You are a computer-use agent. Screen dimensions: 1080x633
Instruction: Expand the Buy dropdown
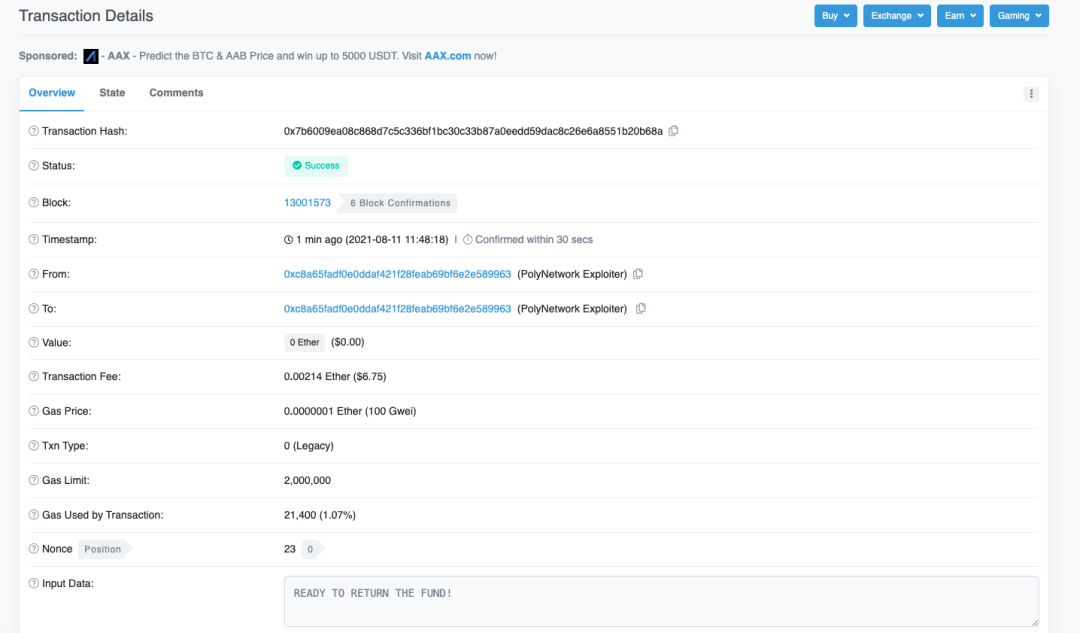pos(835,16)
